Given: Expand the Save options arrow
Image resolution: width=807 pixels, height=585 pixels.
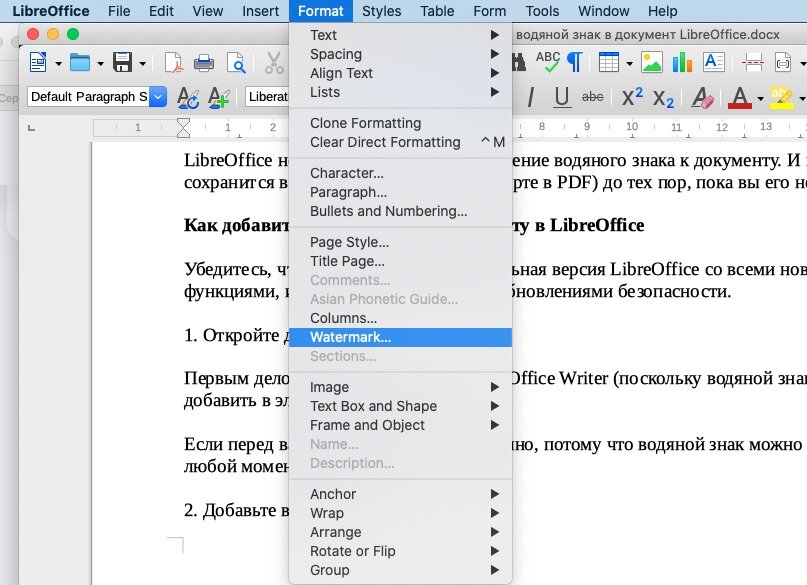Looking at the screenshot, I should pos(143,64).
